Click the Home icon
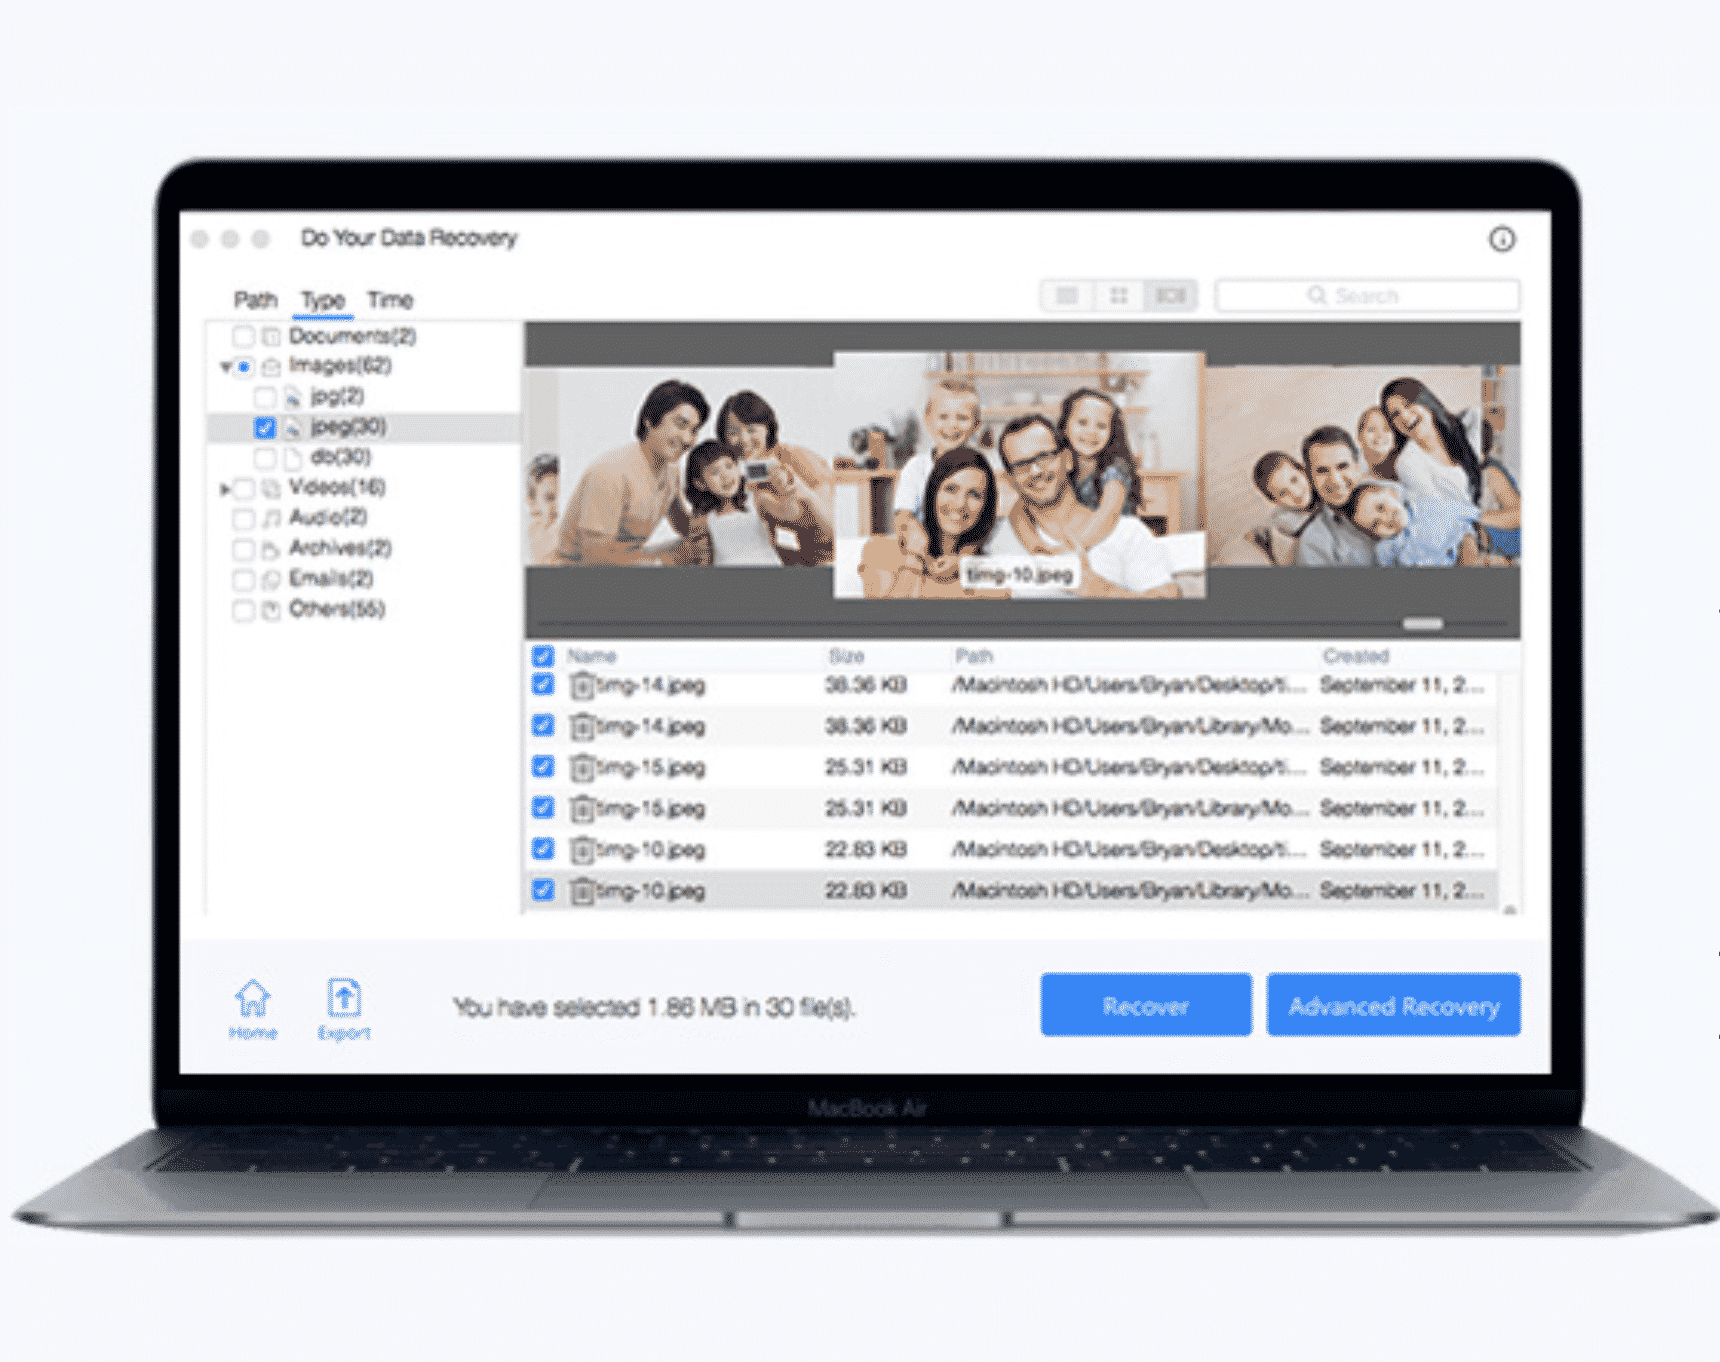Image resolution: width=1720 pixels, height=1362 pixels. pos(253,998)
